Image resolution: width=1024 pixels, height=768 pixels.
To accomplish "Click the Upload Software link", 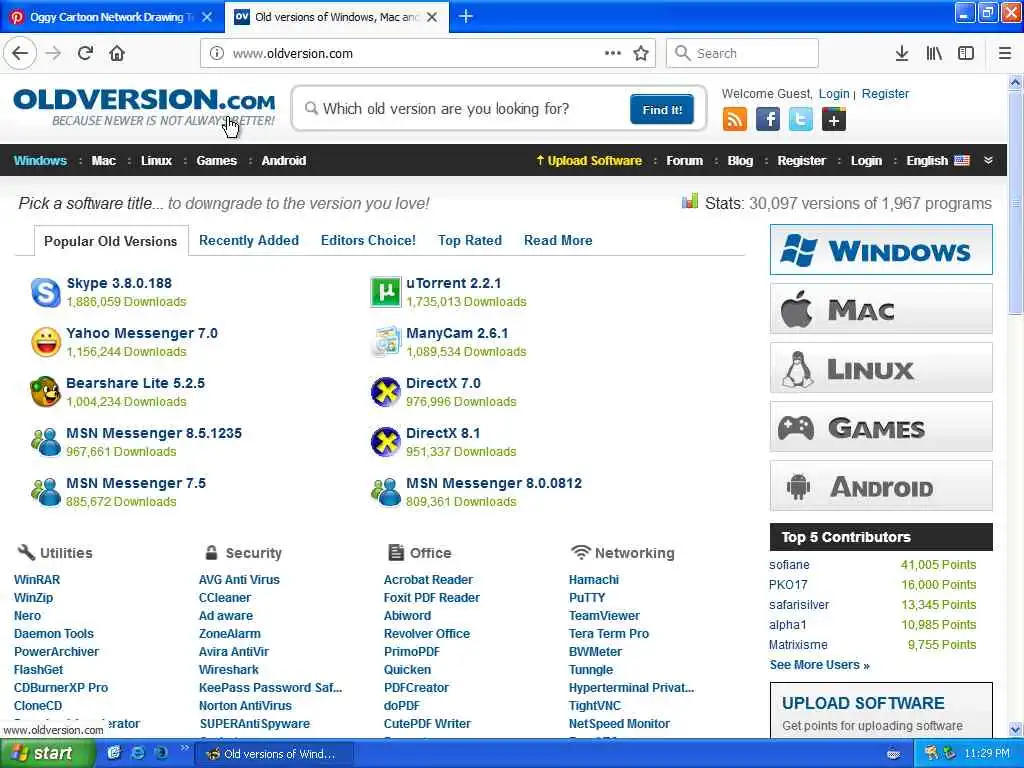I will 588,161.
